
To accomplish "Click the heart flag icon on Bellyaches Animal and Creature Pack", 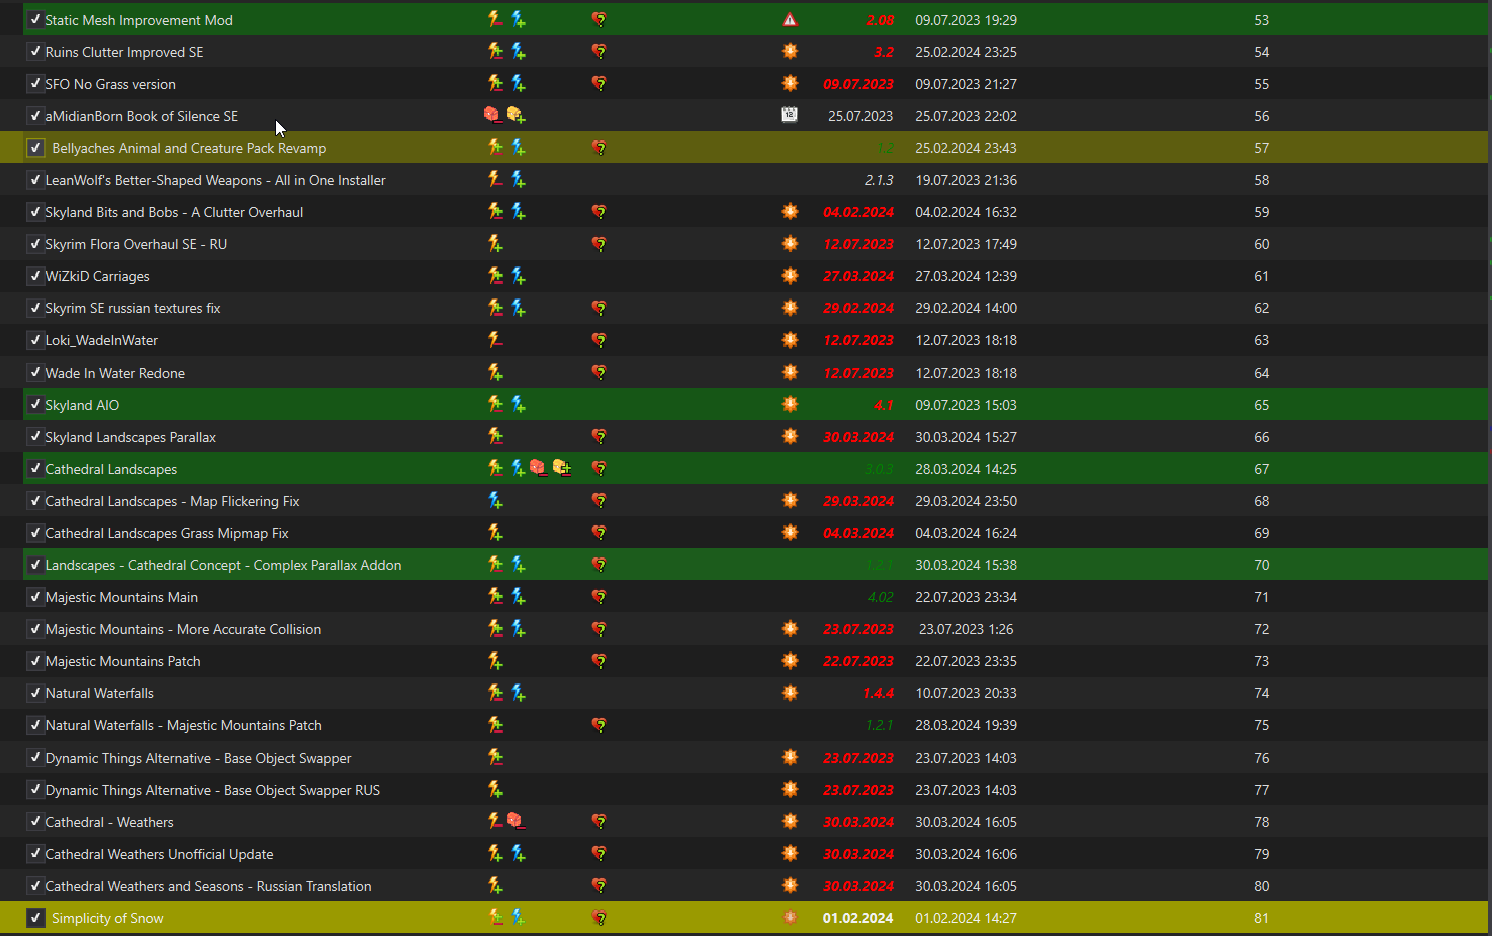I will 599,148.
